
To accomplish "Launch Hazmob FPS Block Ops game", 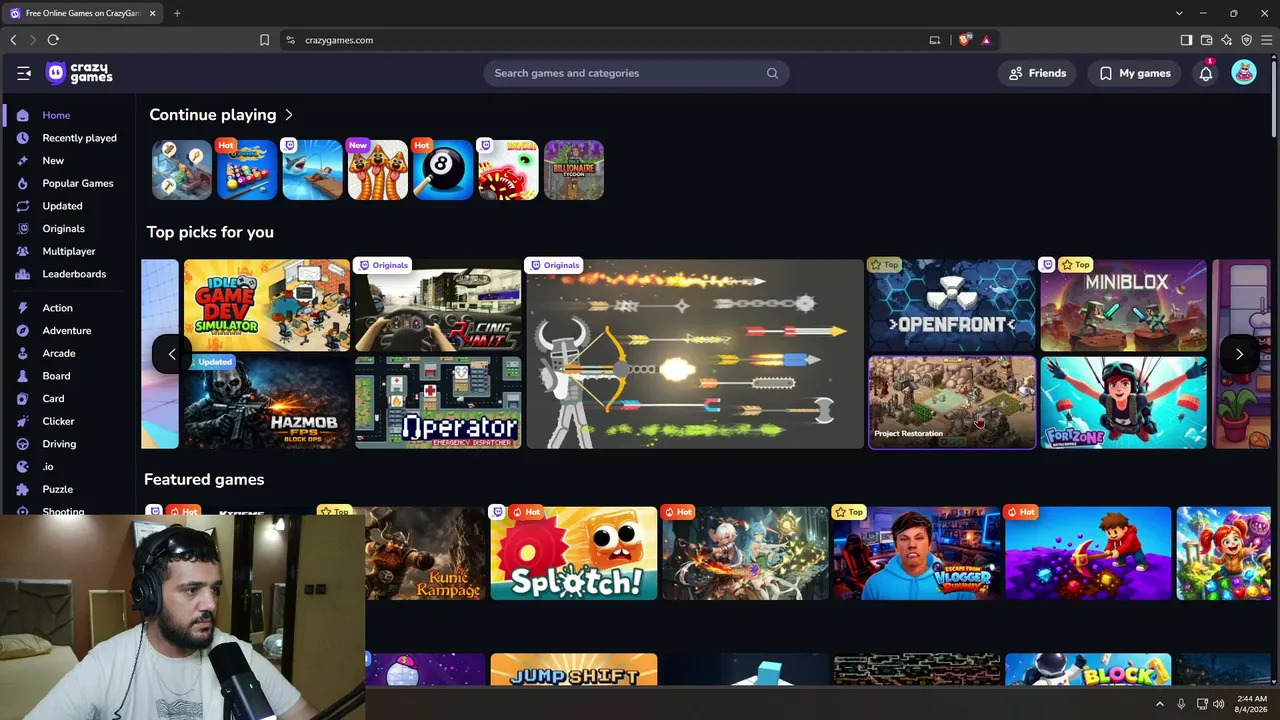I will 267,402.
